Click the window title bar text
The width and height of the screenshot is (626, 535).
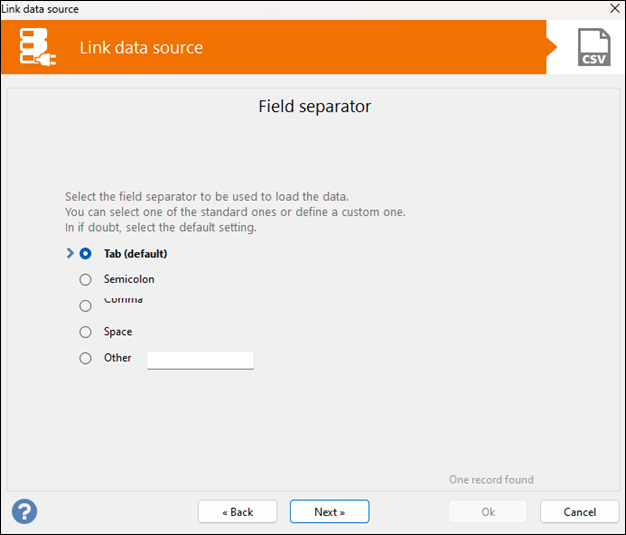40,9
